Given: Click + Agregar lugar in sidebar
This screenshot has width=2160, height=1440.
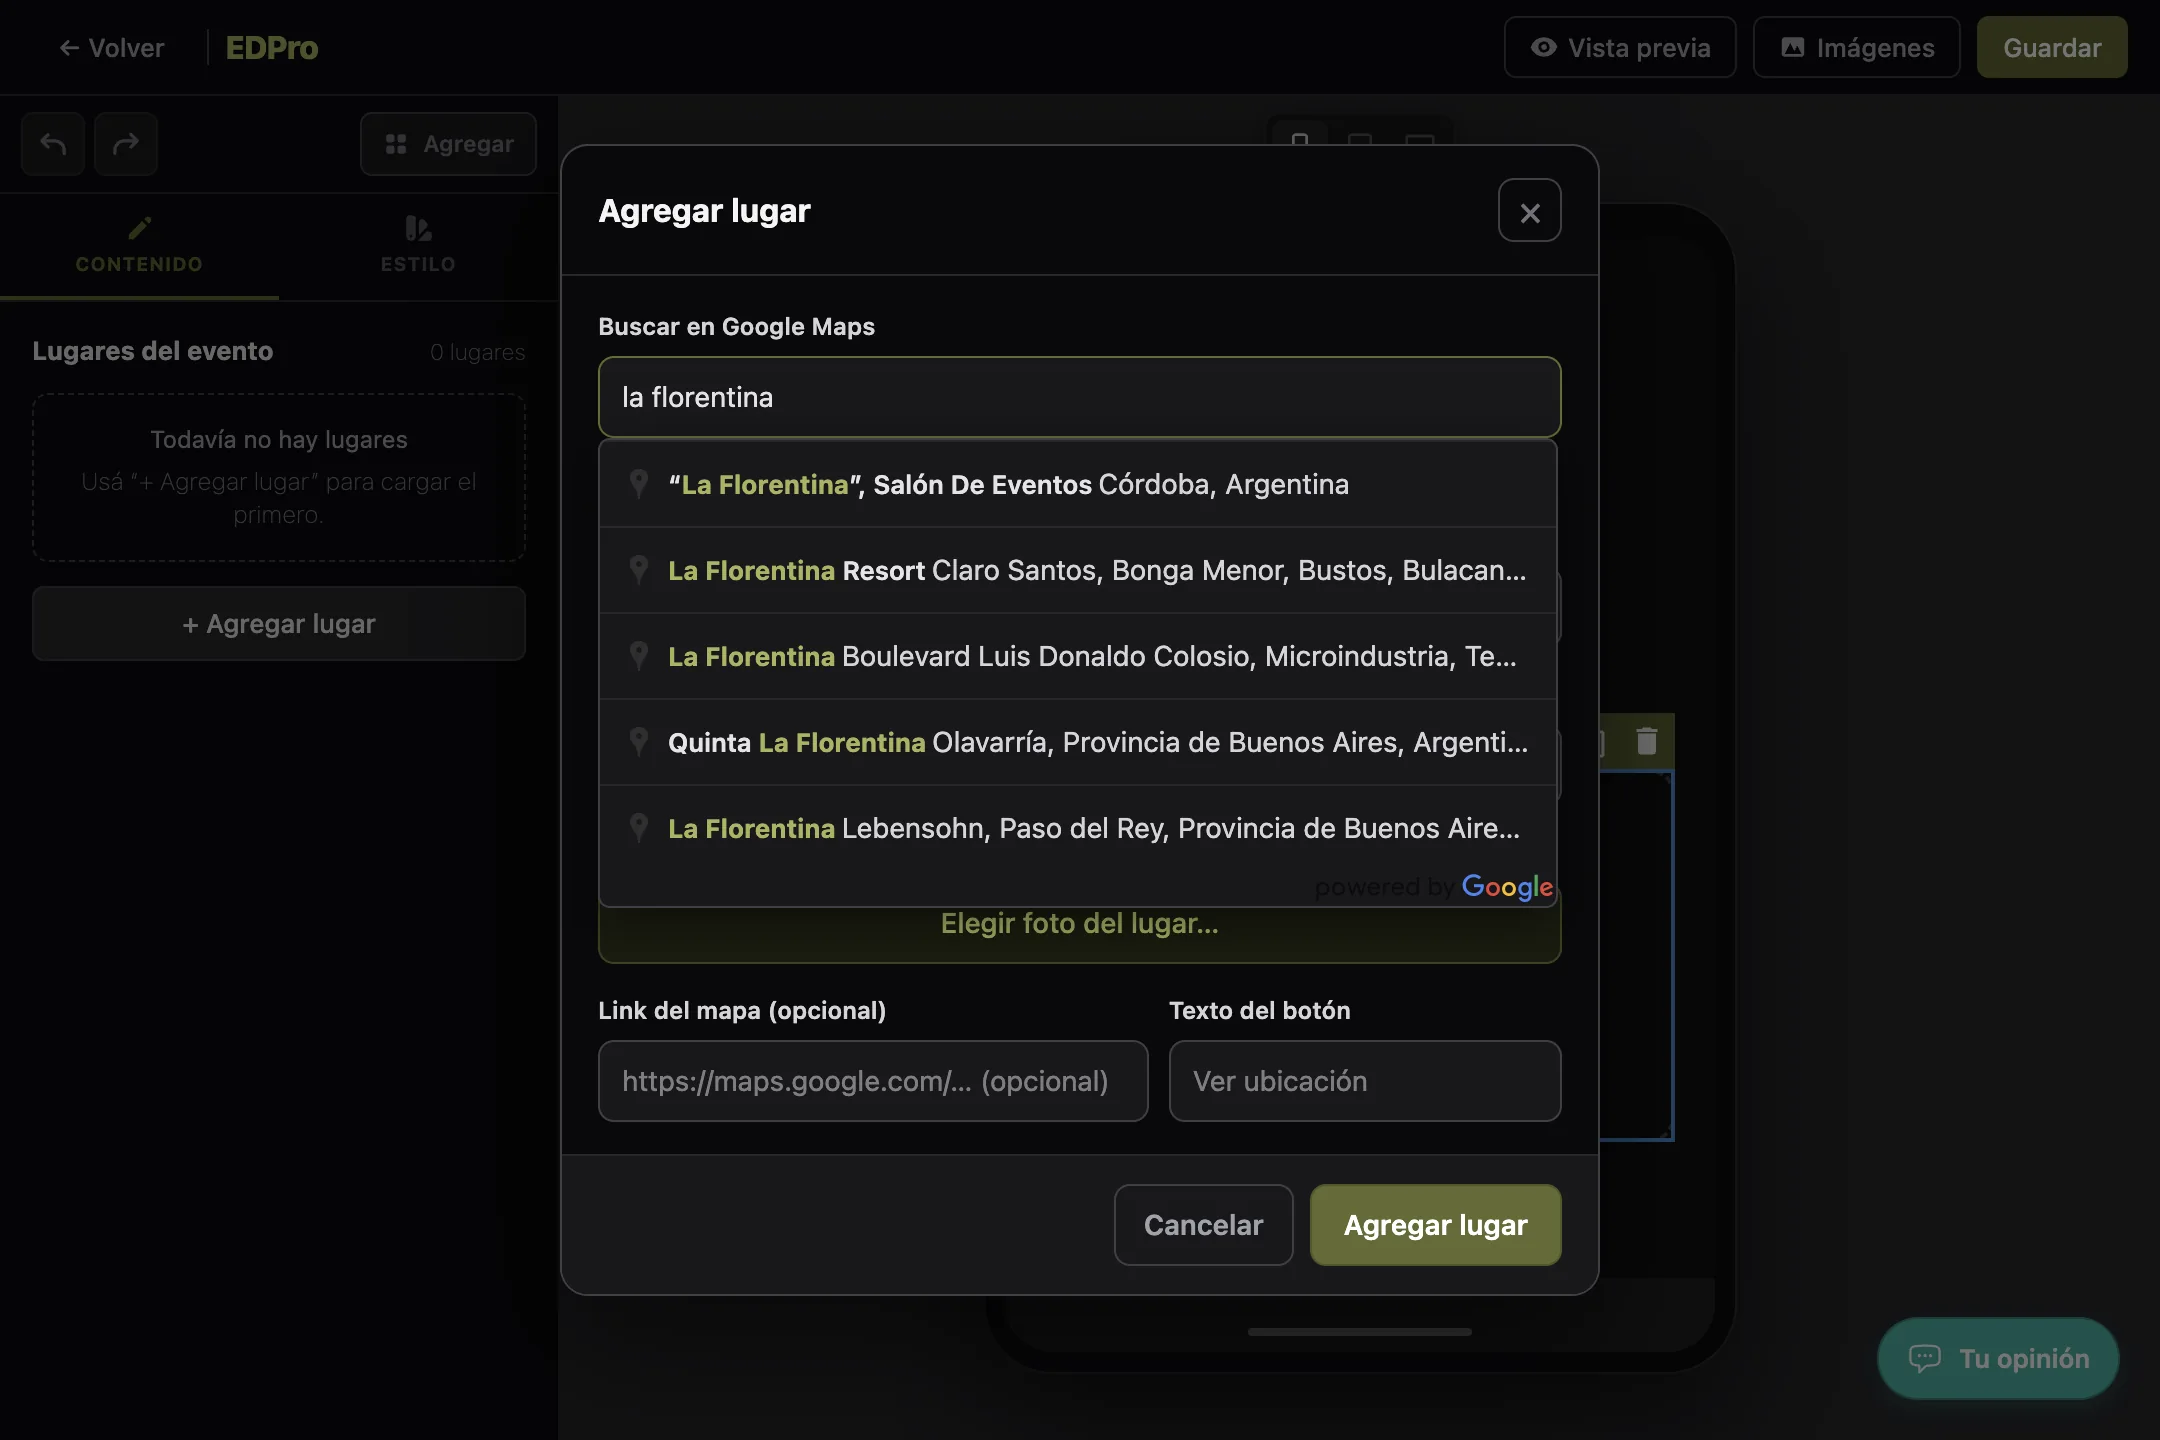Looking at the screenshot, I should (279, 624).
